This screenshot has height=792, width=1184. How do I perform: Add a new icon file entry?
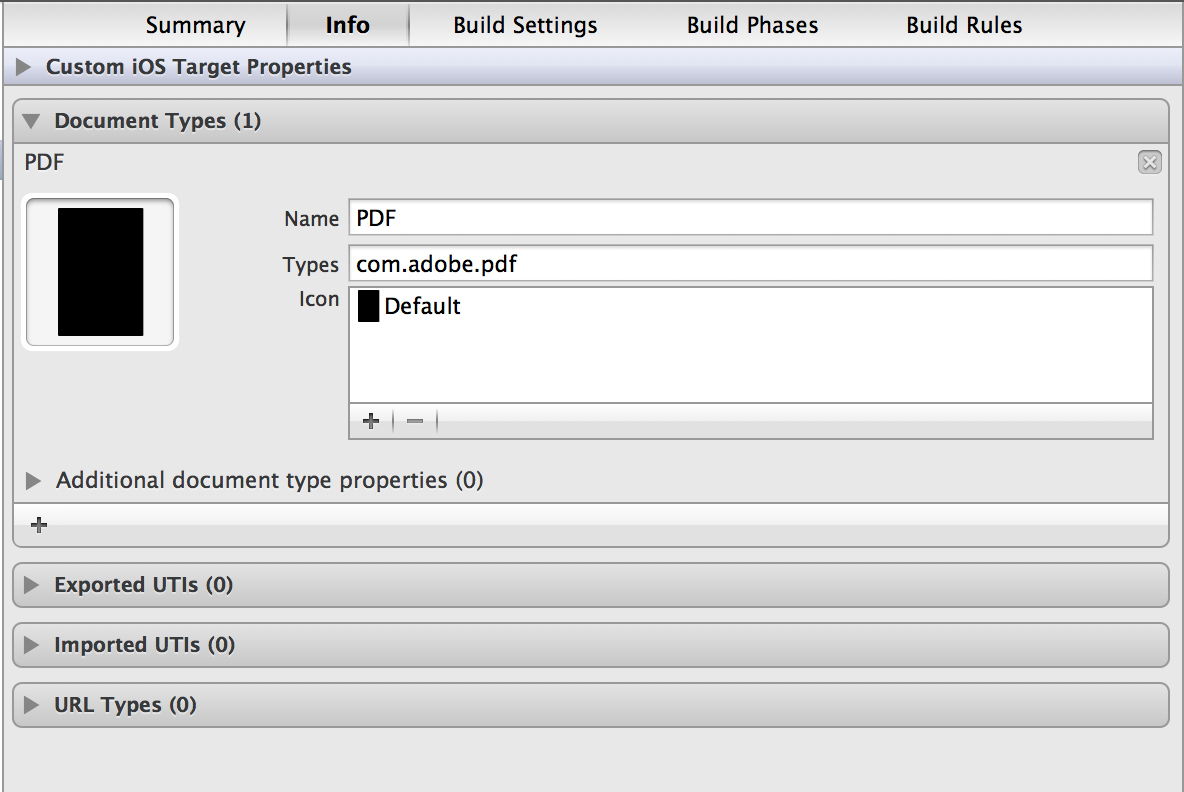tap(371, 421)
